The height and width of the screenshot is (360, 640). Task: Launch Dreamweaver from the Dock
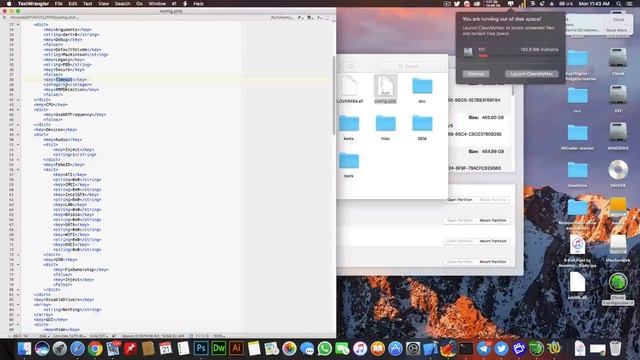tap(219, 349)
